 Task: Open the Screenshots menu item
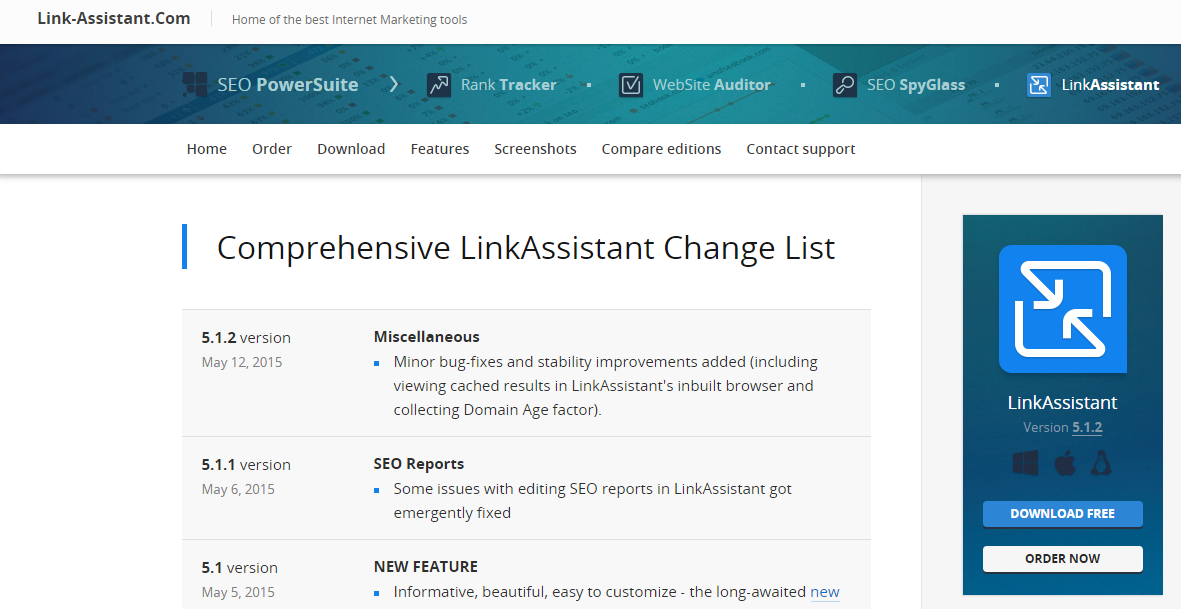tap(536, 149)
